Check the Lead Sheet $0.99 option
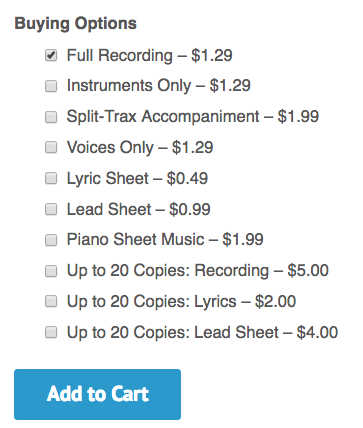Screen dimensions: 363x428 pyautogui.click(x=51, y=209)
